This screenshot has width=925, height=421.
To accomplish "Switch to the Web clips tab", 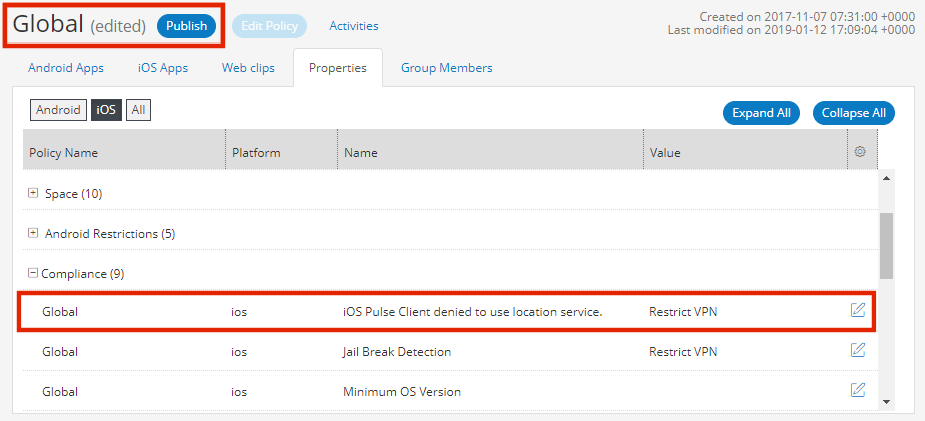I will tap(248, 68).
